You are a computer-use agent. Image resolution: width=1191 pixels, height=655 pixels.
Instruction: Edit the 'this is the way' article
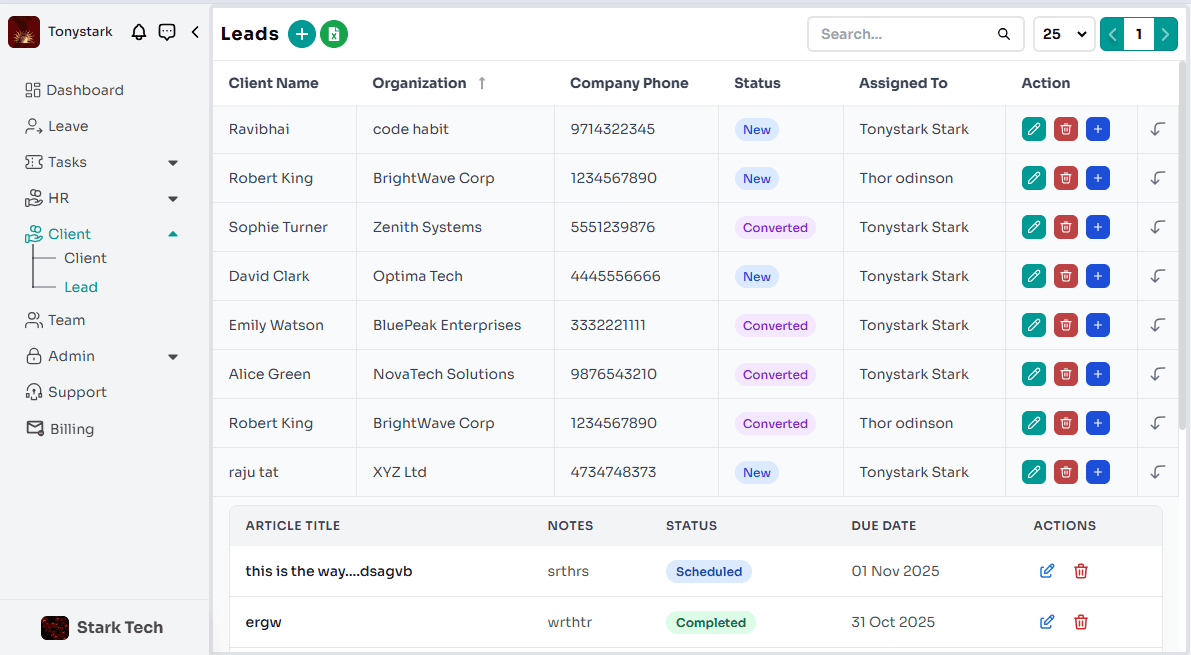coord(1047,571)
